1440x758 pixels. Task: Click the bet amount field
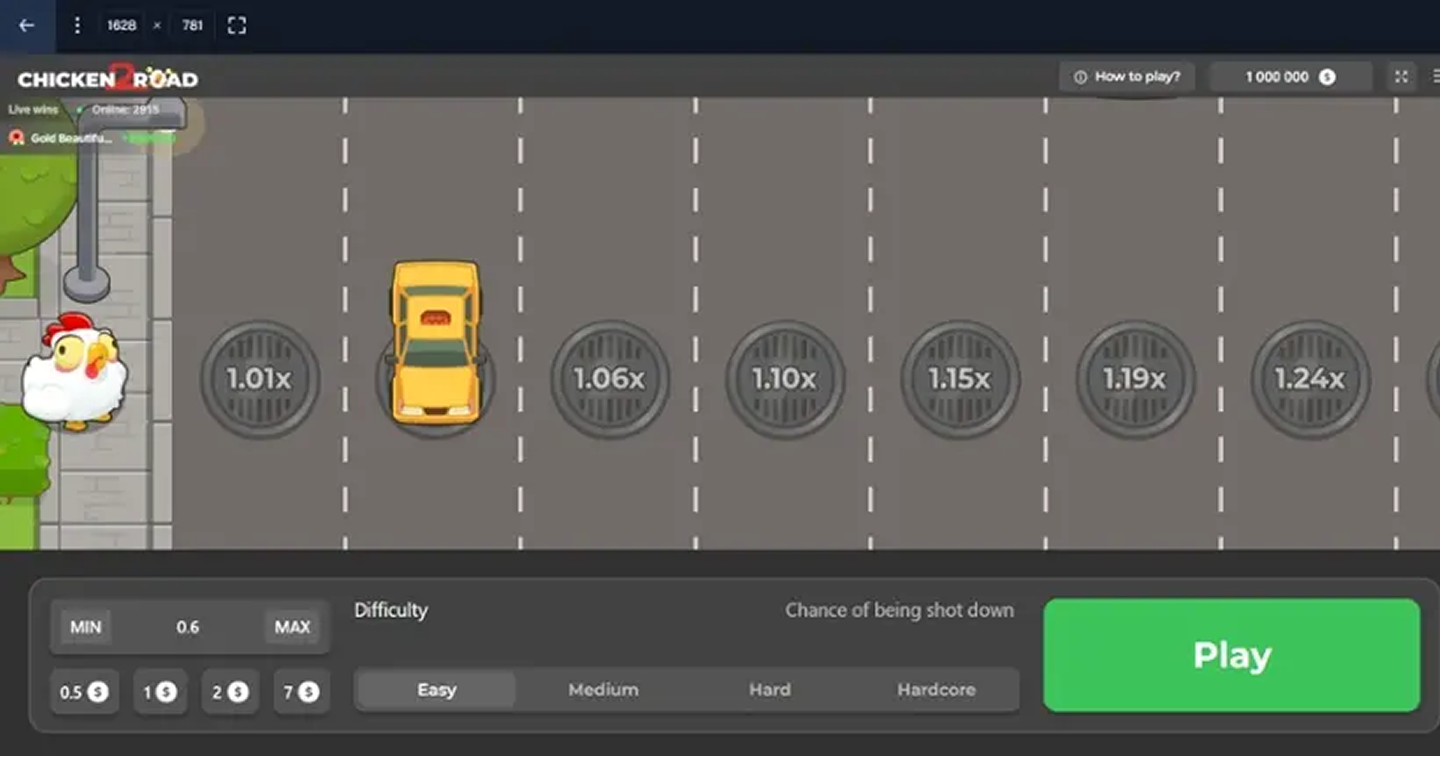click(188, 627)
